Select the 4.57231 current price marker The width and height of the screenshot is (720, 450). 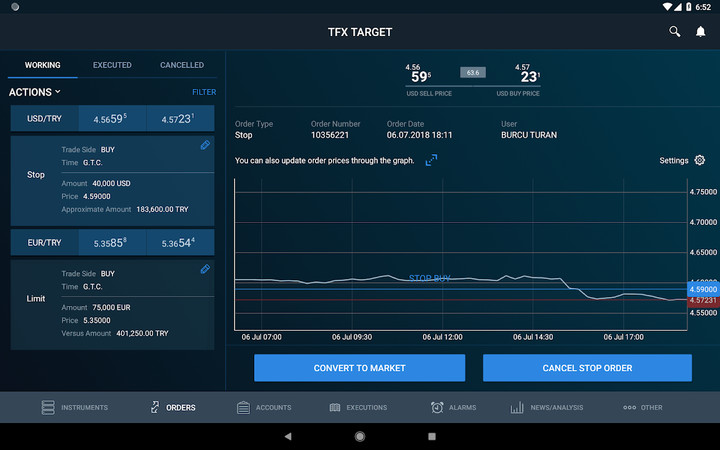(x=703, y=300)
